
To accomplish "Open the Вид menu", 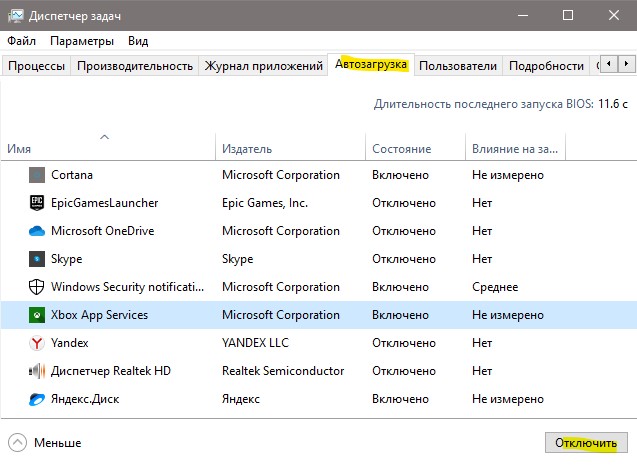I will [138, 41].
